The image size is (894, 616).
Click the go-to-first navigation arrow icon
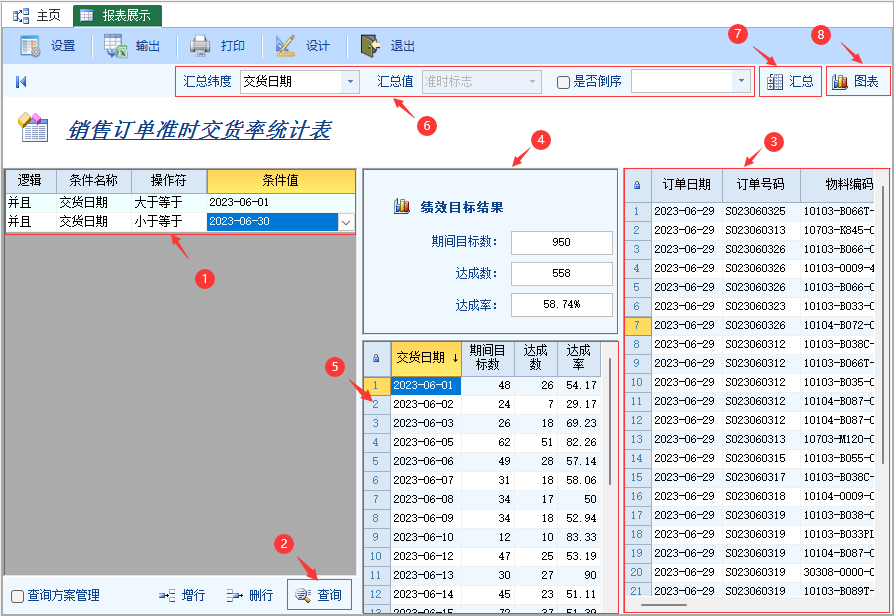pyautogui.click(x=21, y=82)
